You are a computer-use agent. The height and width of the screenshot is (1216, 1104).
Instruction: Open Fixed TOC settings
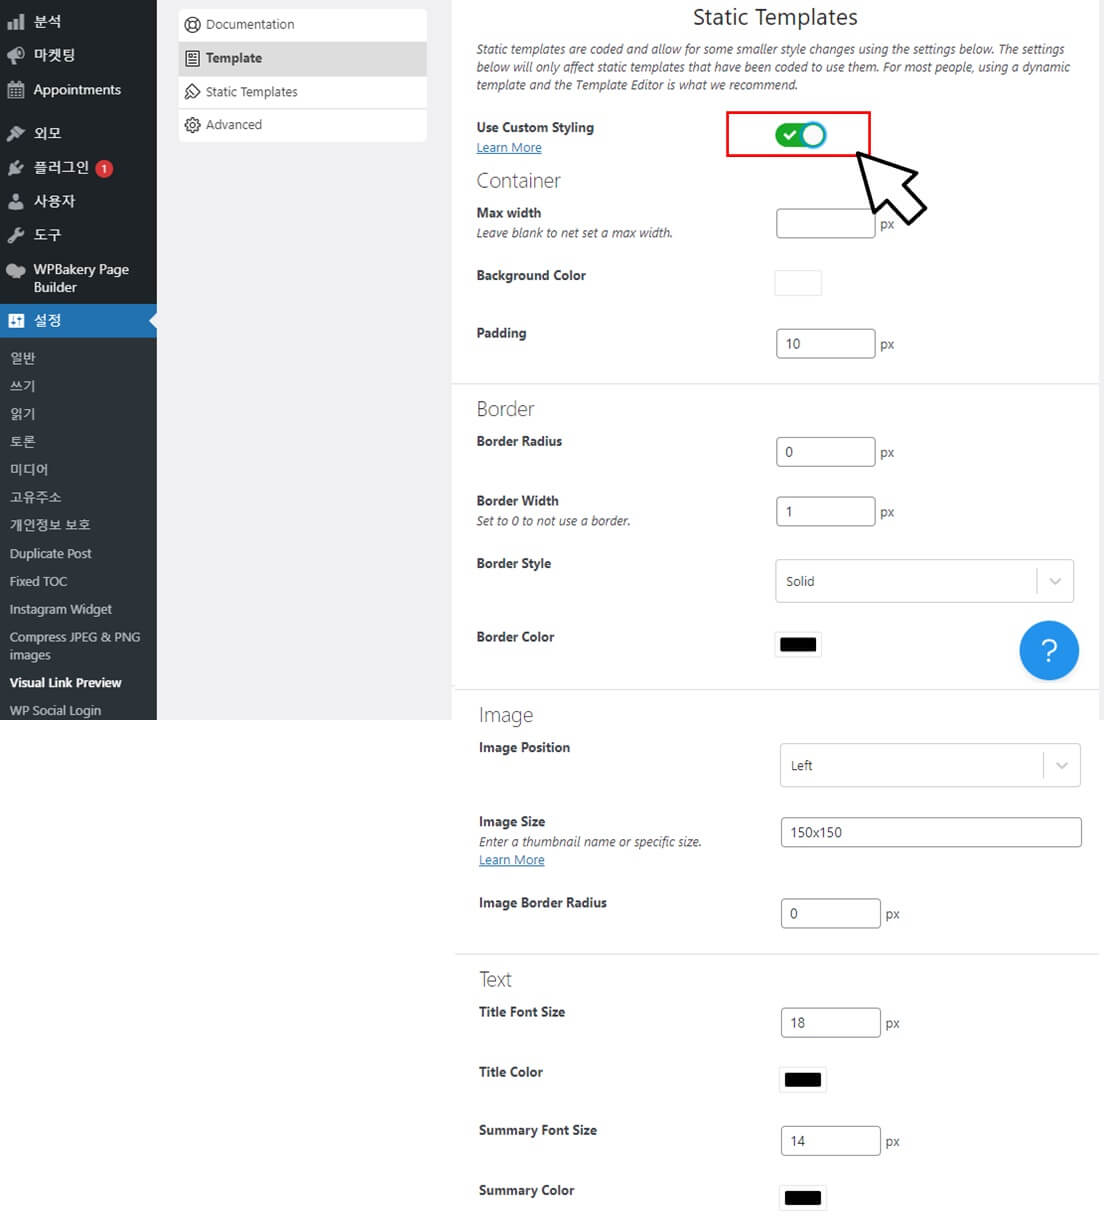tap(38, 582)
